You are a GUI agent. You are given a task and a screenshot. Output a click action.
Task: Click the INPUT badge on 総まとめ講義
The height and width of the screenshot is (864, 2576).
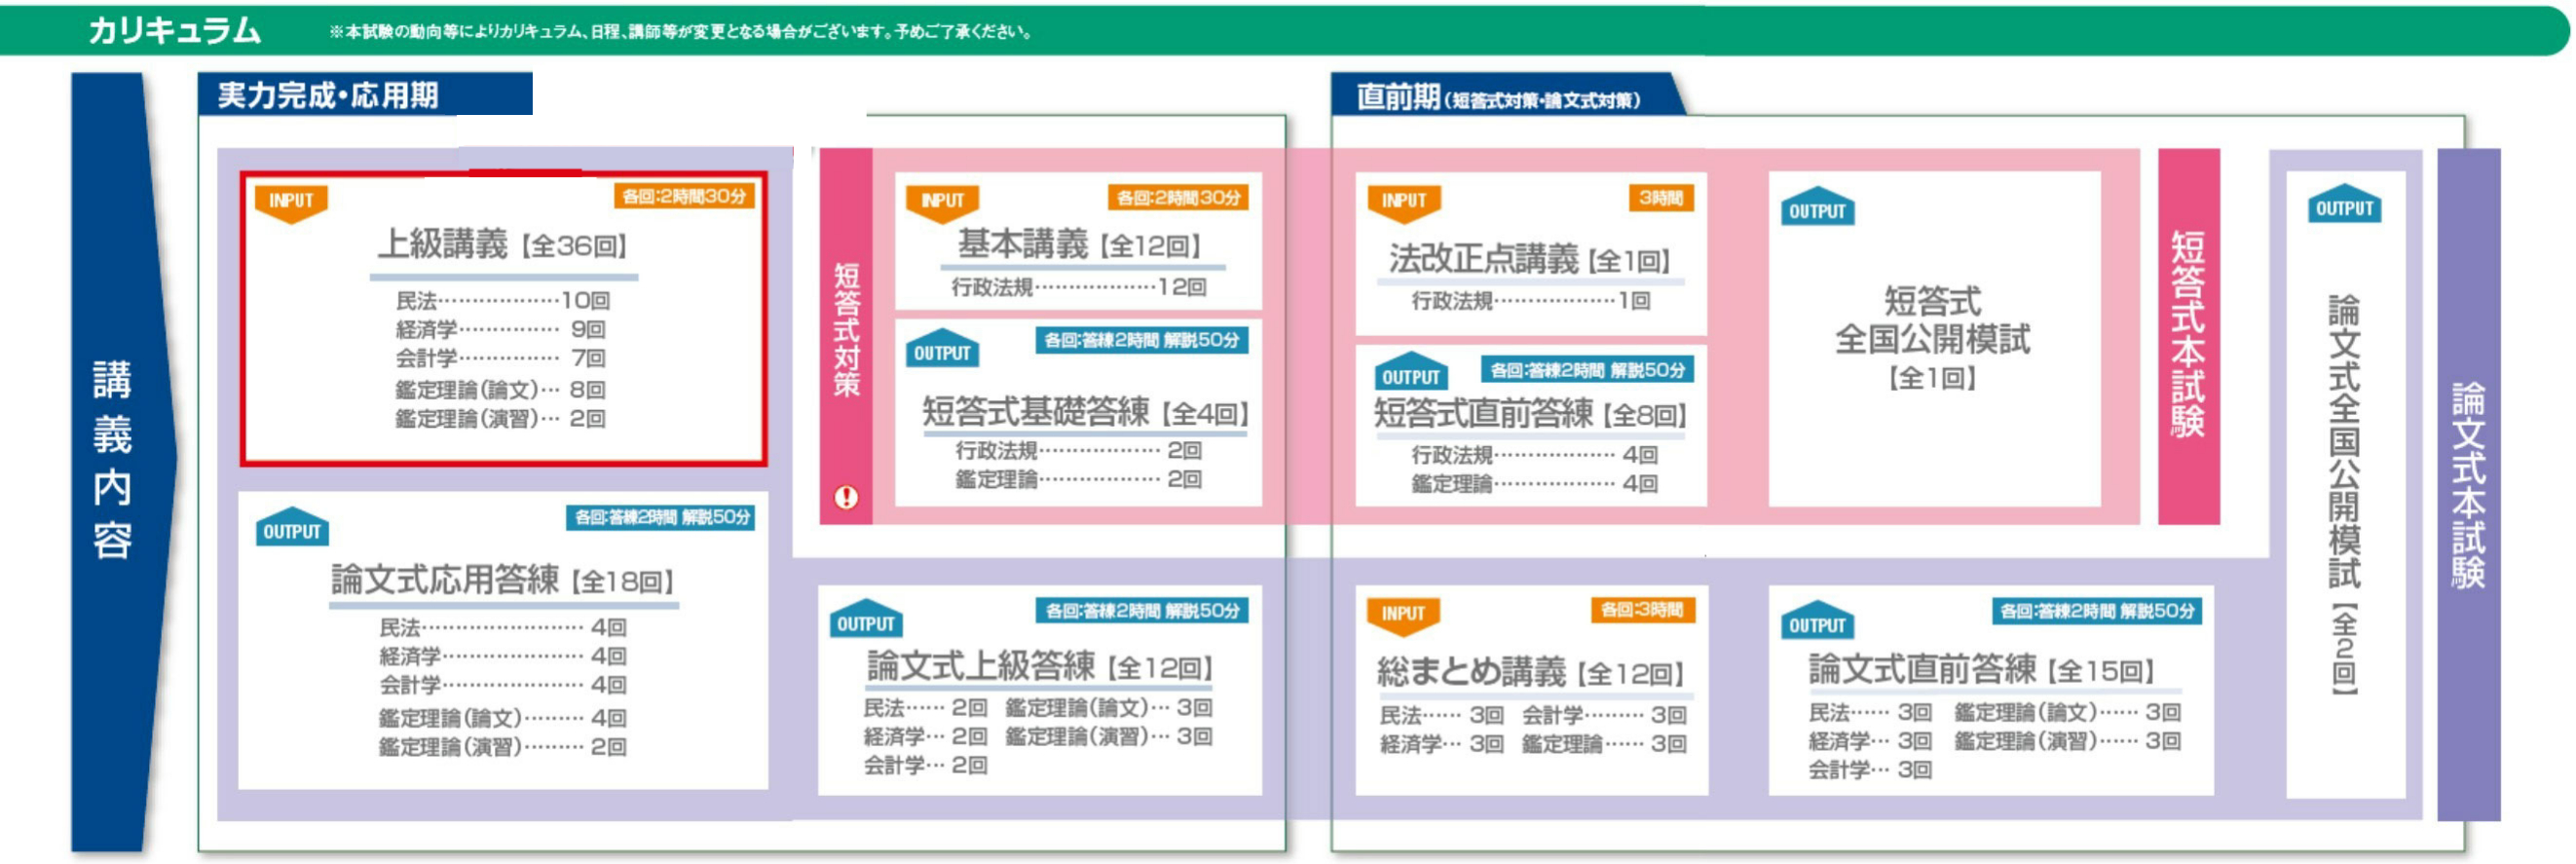pos(1403,614)
